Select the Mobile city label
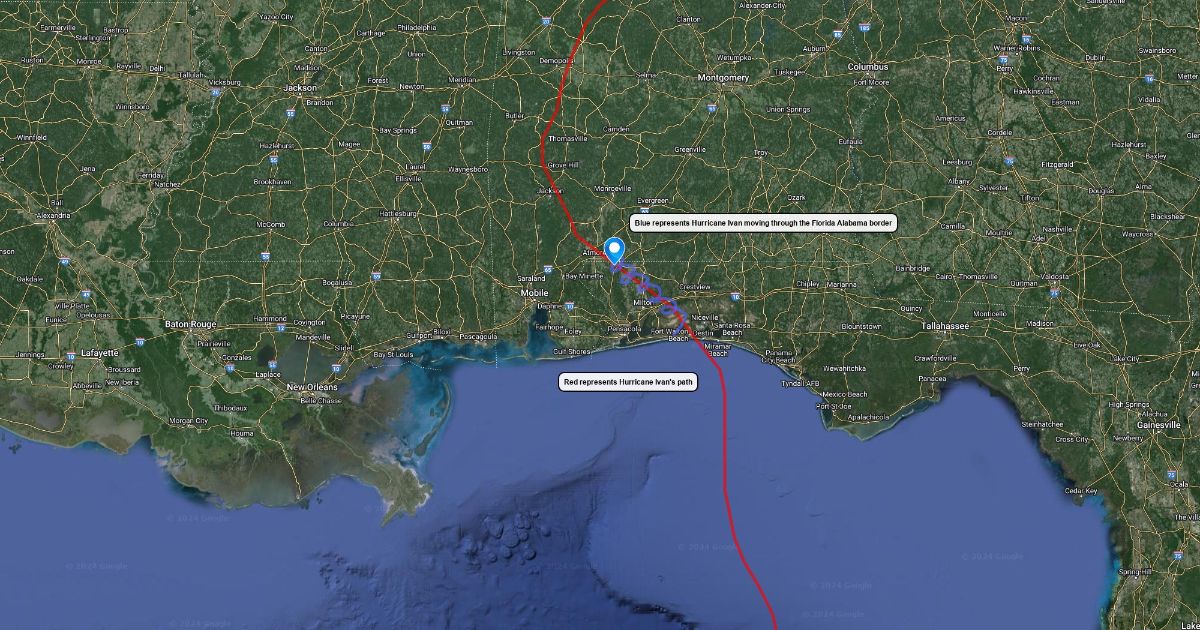The image size is (1200, 630). (x=534, y=292)
